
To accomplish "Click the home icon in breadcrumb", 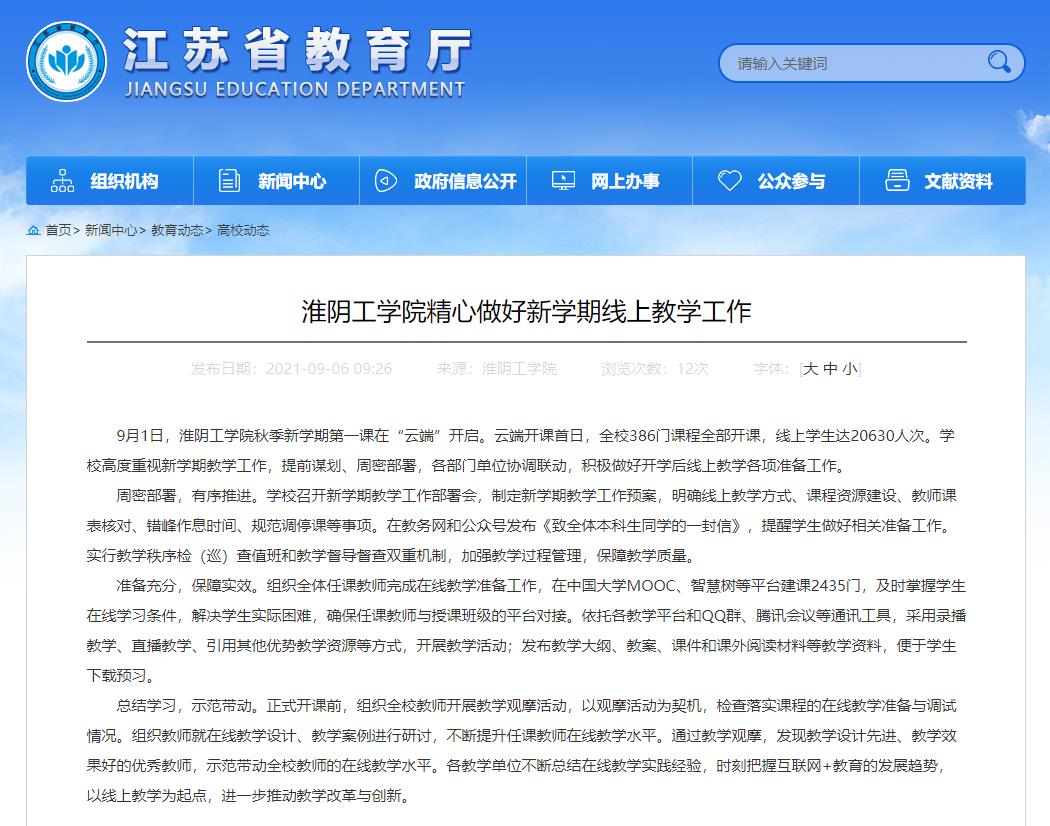I will (x=34, y=230).
